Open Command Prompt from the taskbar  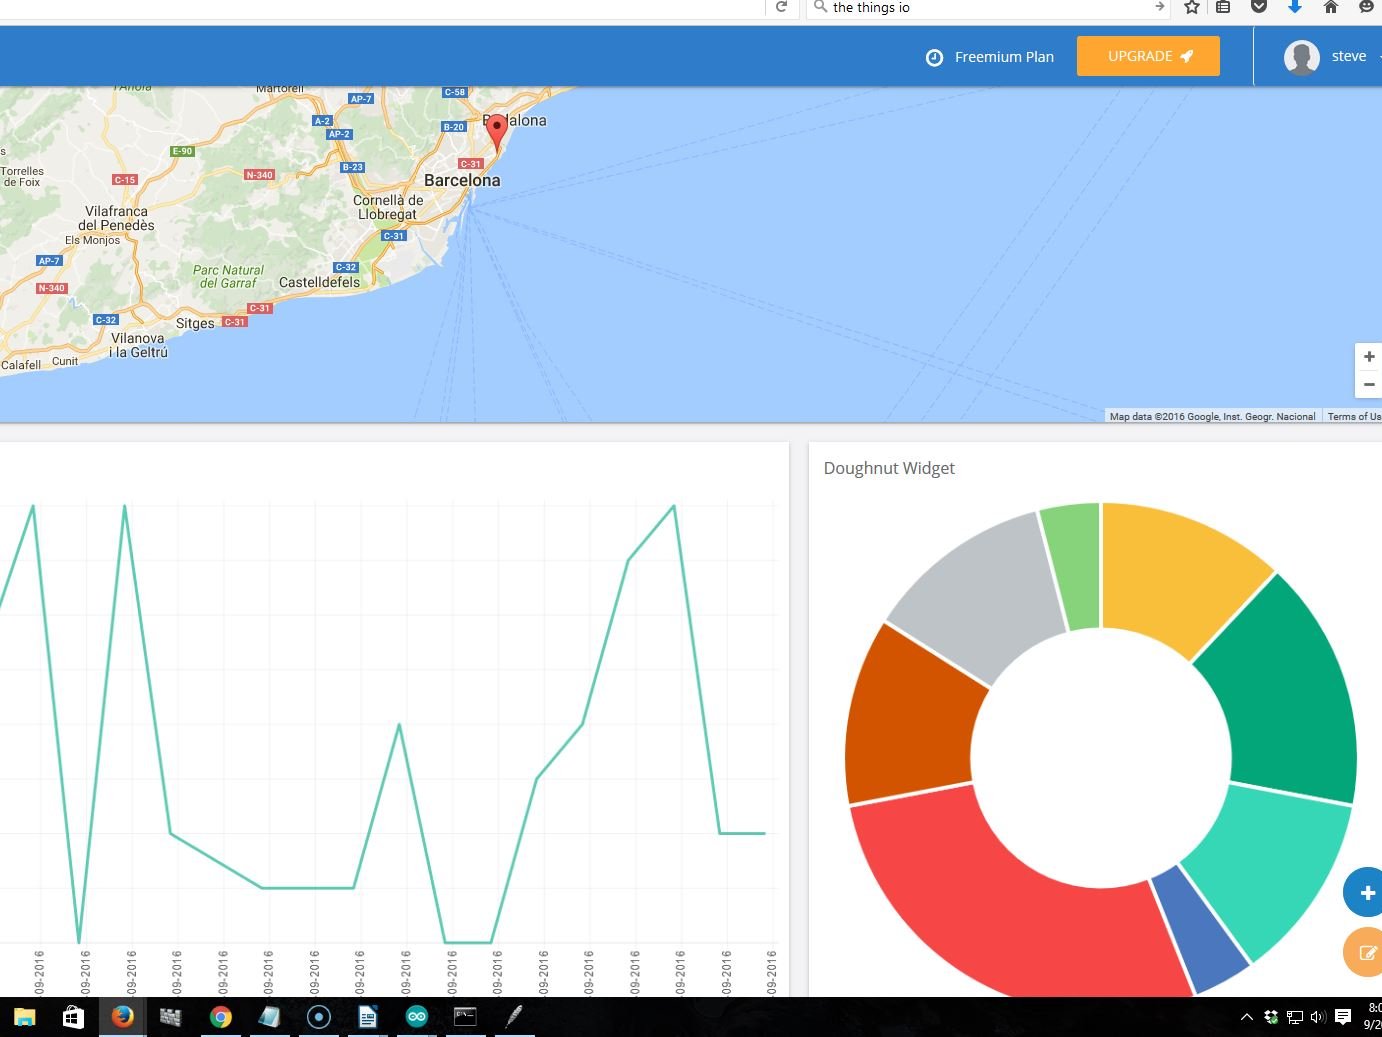[x=464, y=1016]
